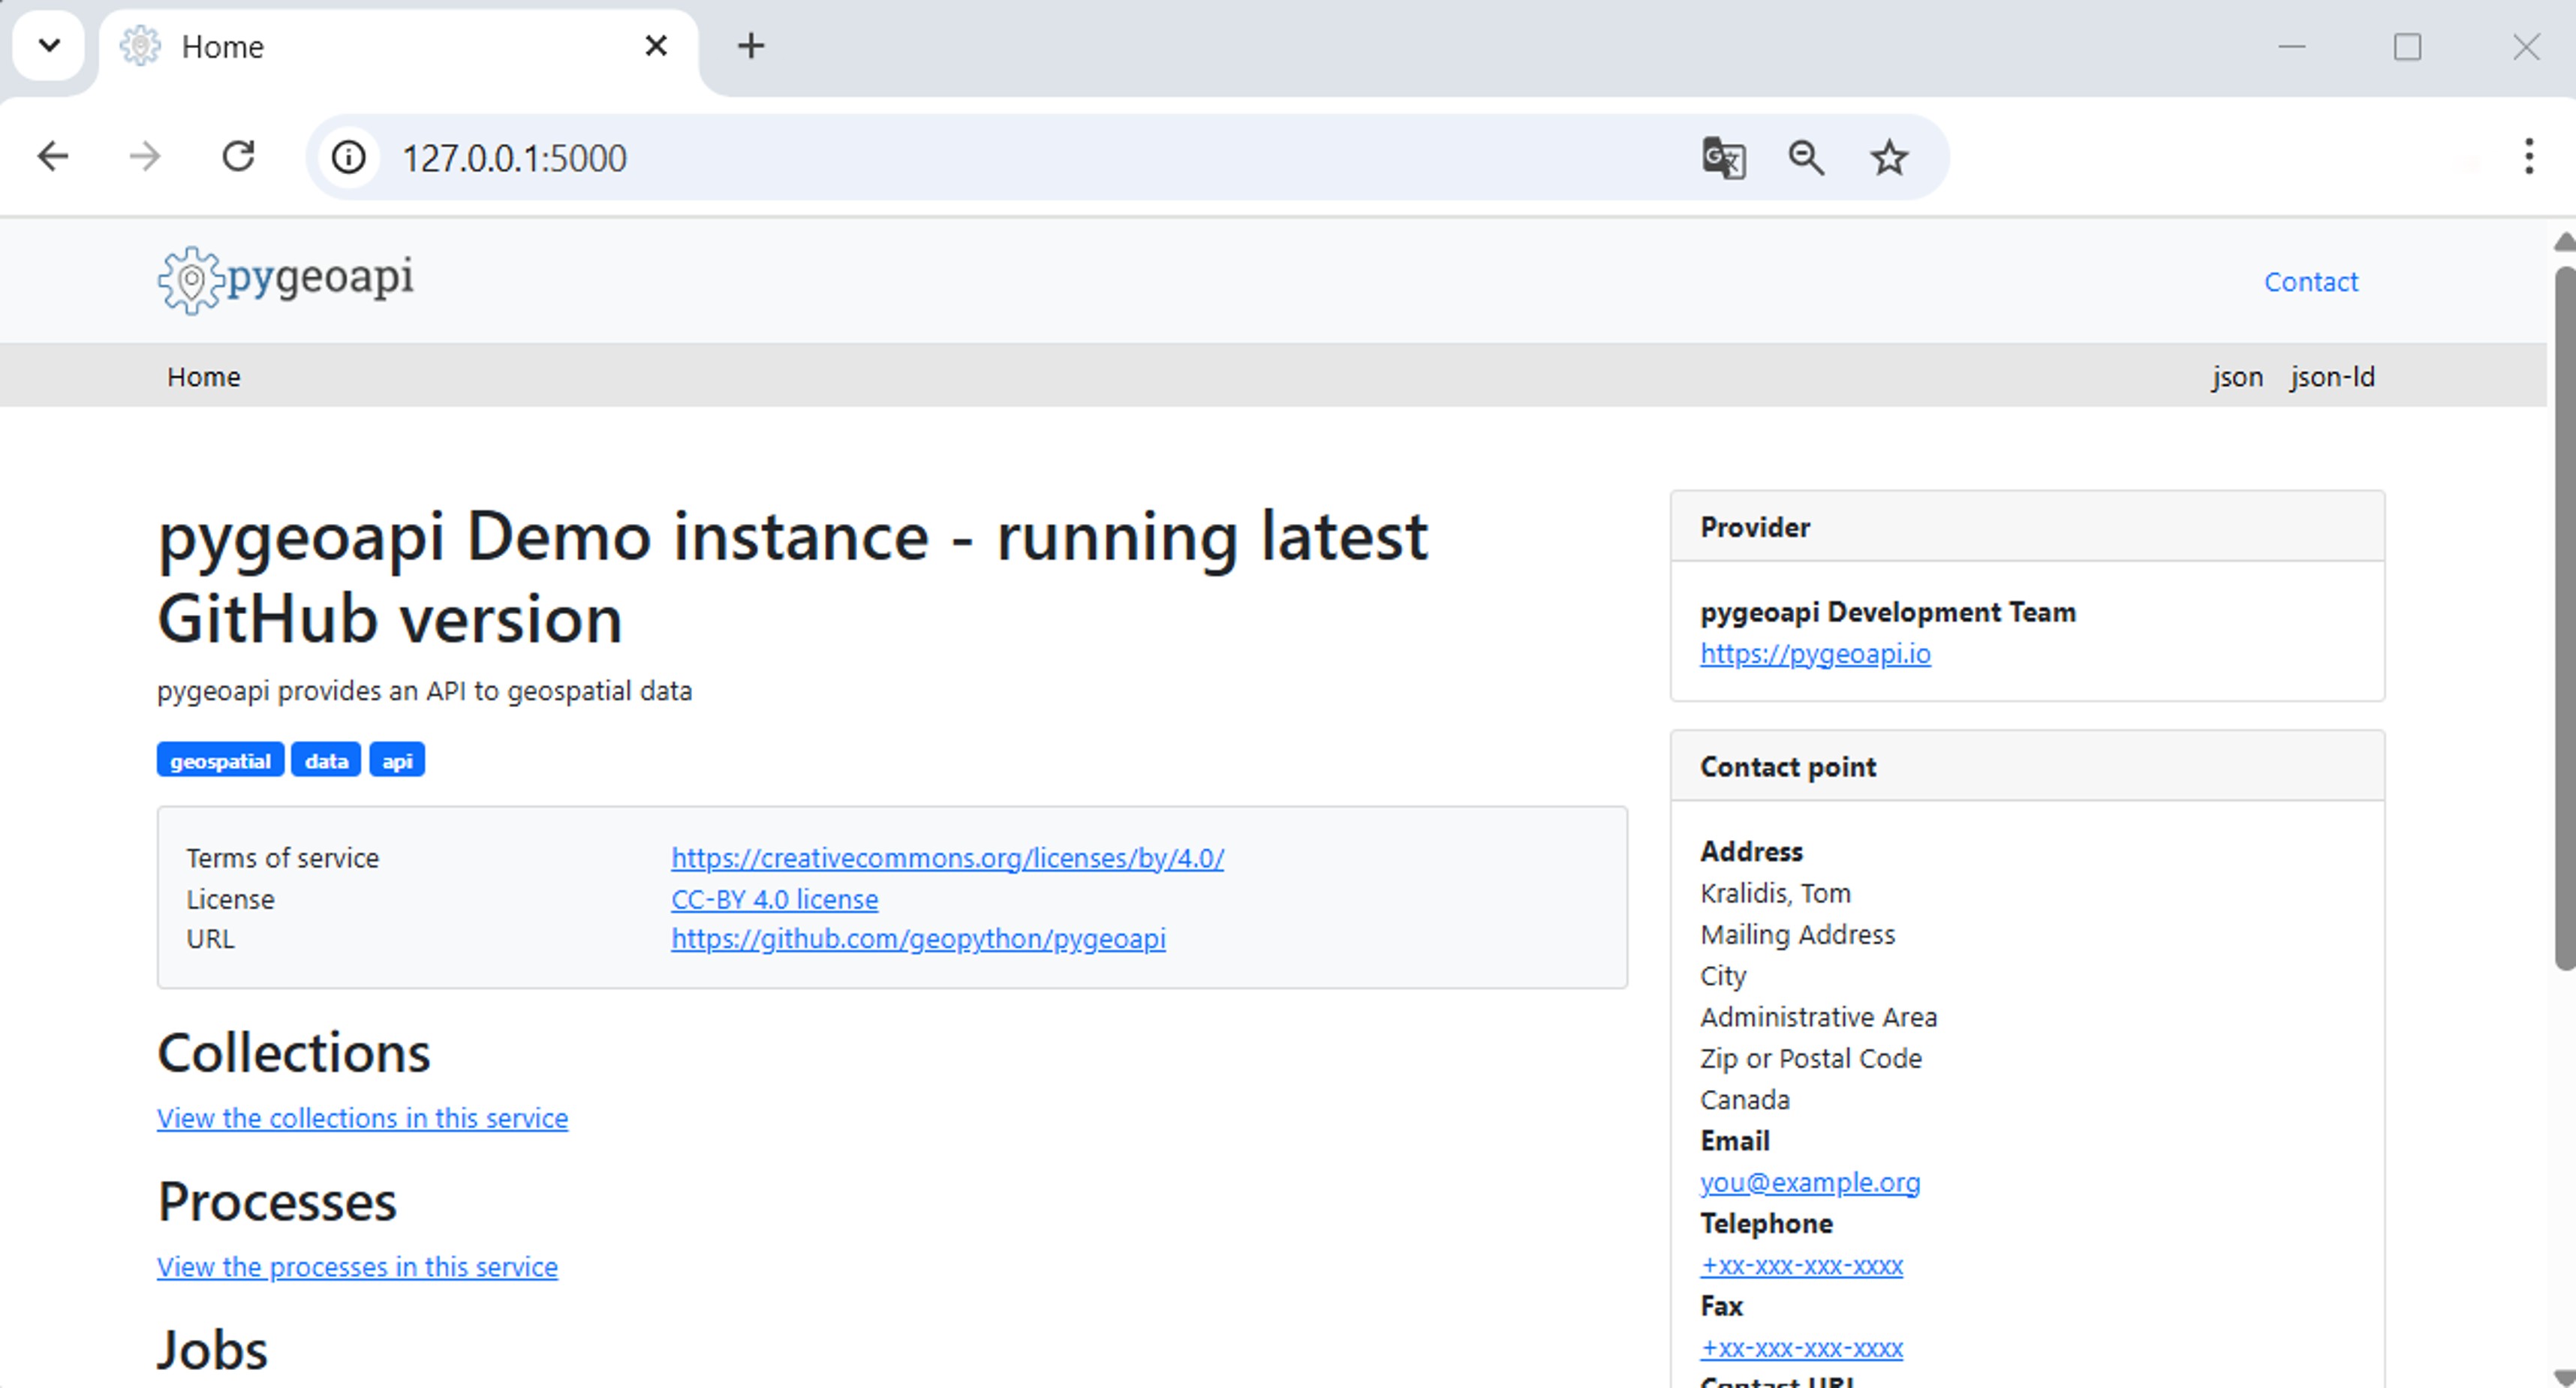This screenshot has width=2576, height=1388.
Task: Open the CC-BY 4.0 license link
Action: click(x=774, y=899)
